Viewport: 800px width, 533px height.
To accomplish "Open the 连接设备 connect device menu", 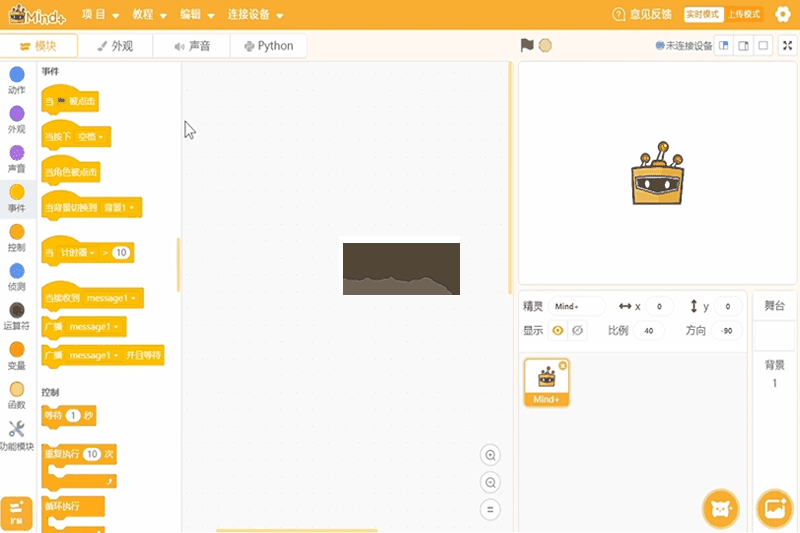I will 255,15.
